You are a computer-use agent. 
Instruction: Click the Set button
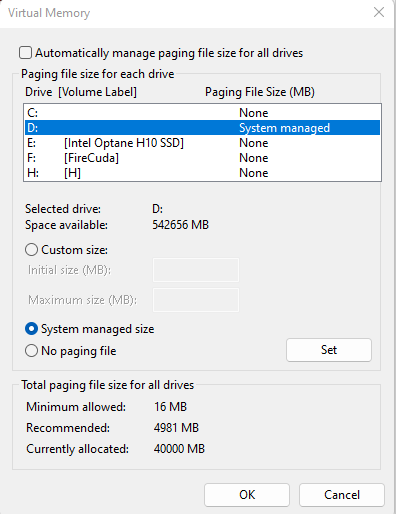pos(329,350)
